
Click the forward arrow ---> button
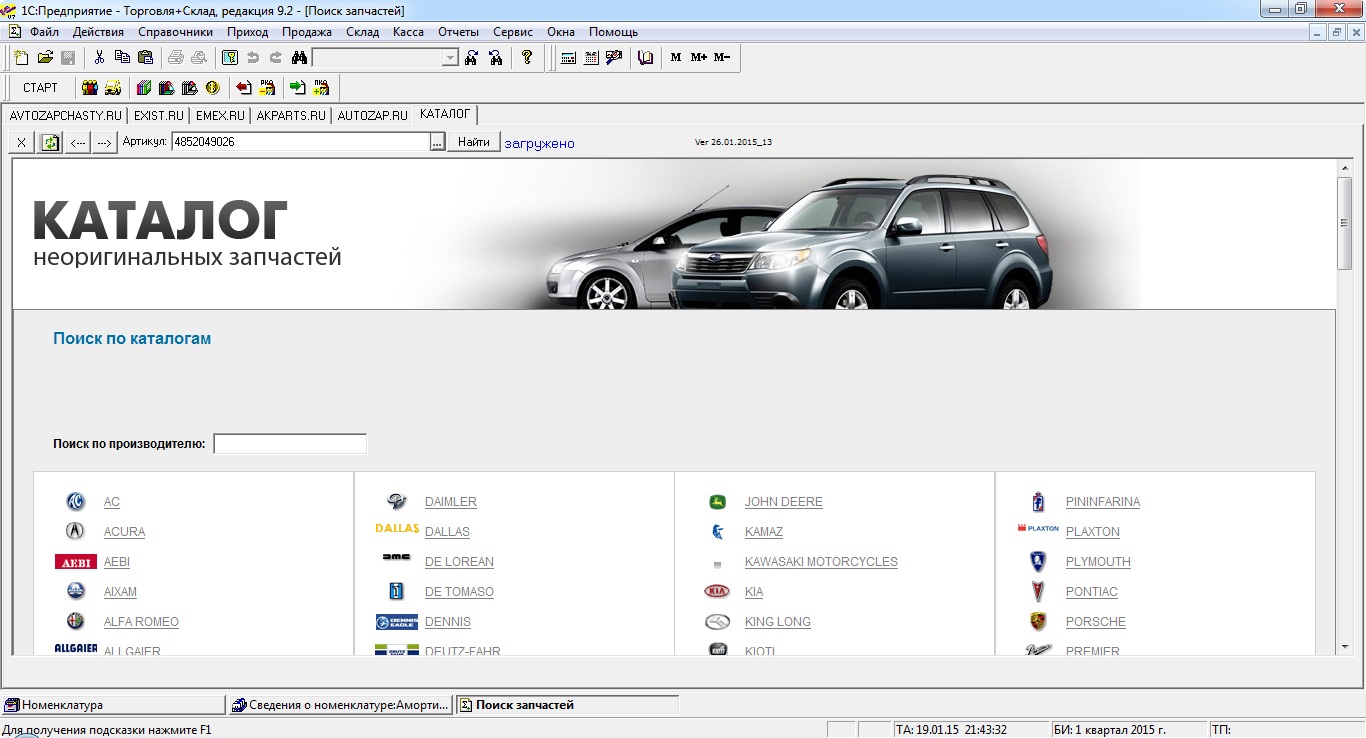105,143
